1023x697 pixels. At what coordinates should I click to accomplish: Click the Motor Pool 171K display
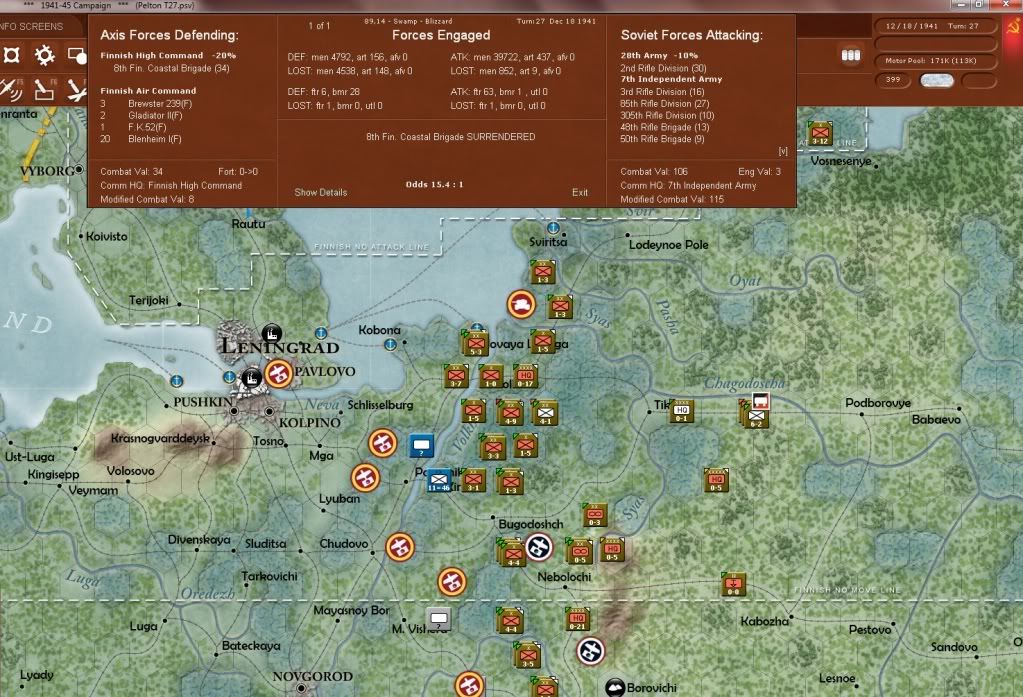coord(931,61)
